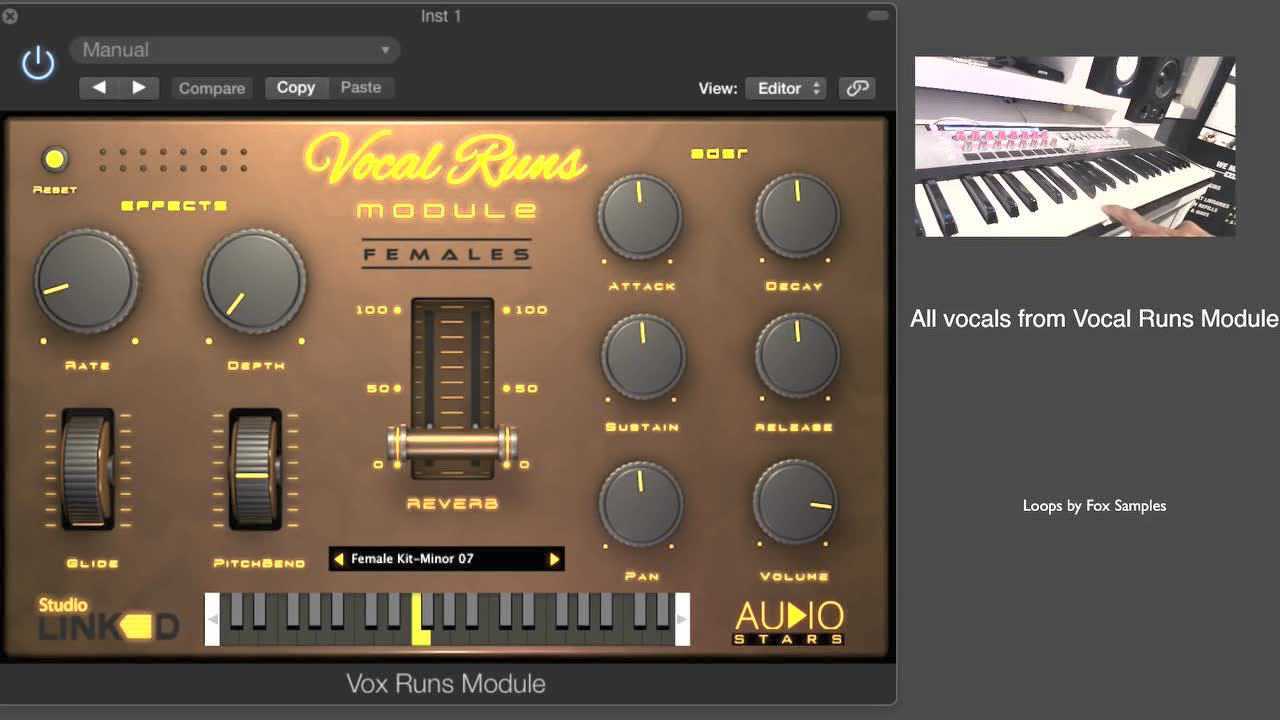Adjust the Release knob
This screenshot has width=1280, height=720.
tap(796, 358)
